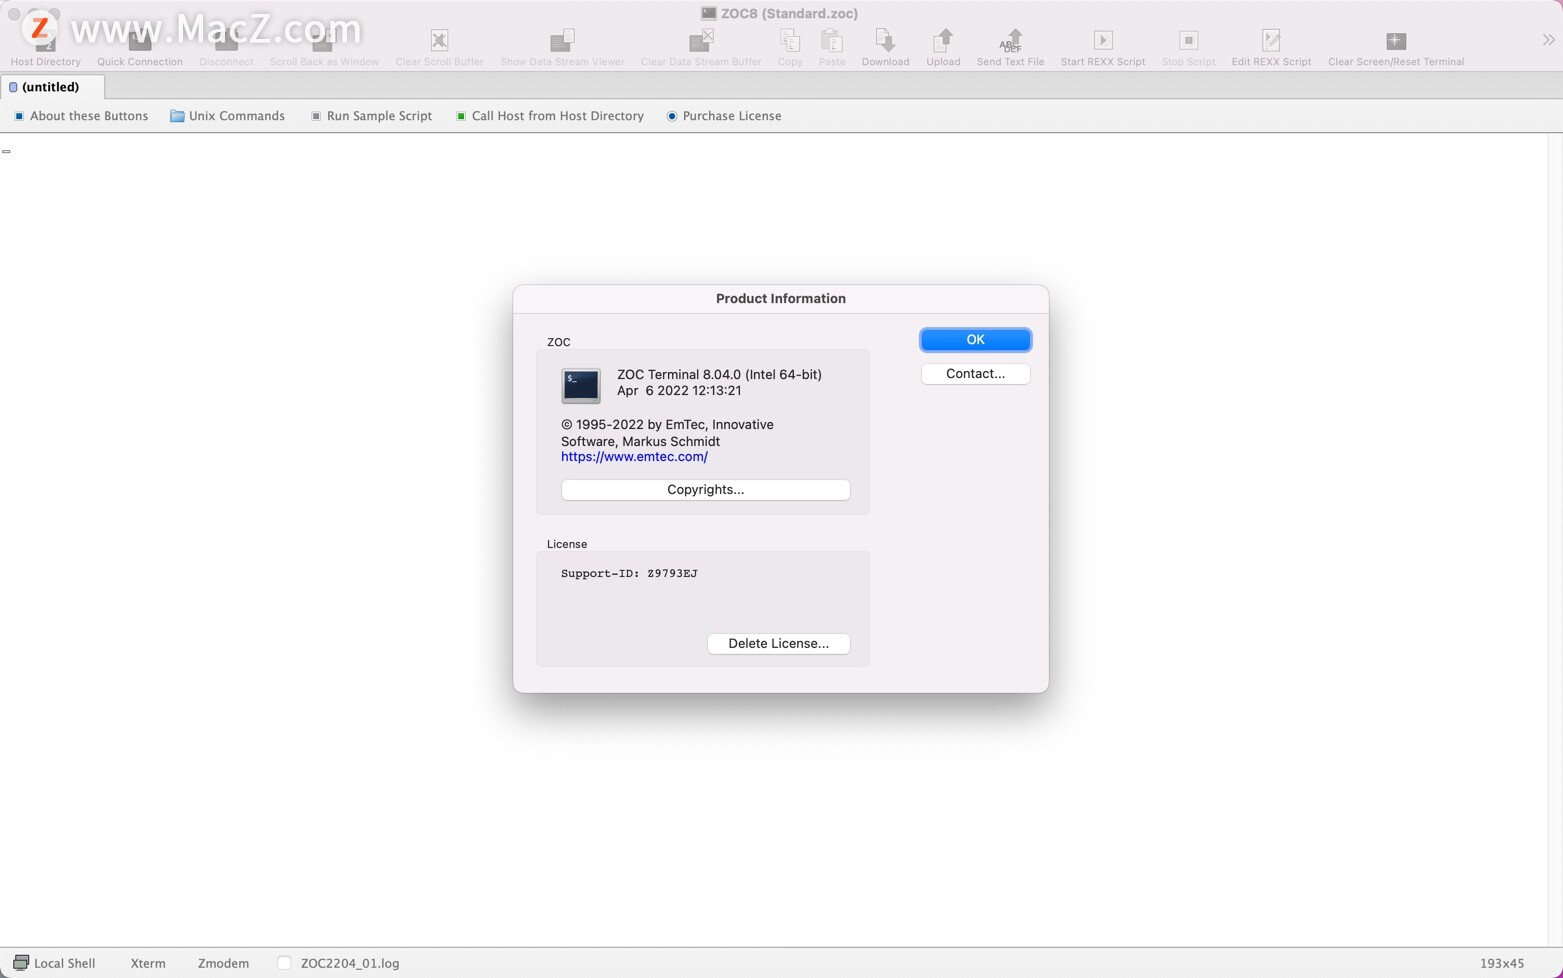Click ZOC Terminal 8.04.0 version text

pyautogui.click(x=719, y=375)
